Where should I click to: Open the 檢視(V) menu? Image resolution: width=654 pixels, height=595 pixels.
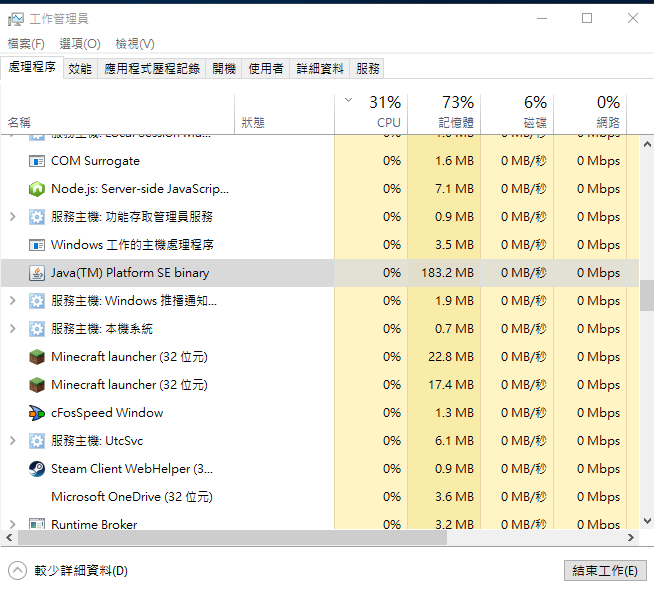(x=135, y=44)
